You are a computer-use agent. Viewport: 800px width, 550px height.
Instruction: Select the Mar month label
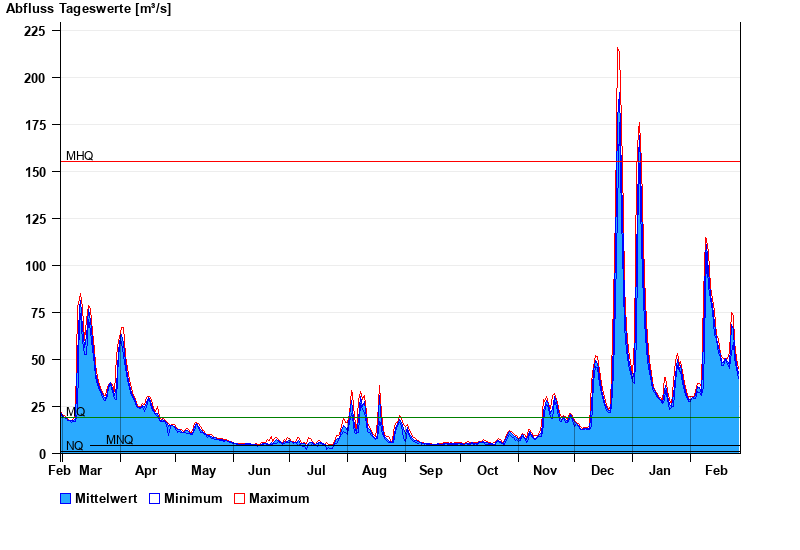coord(90,470)
